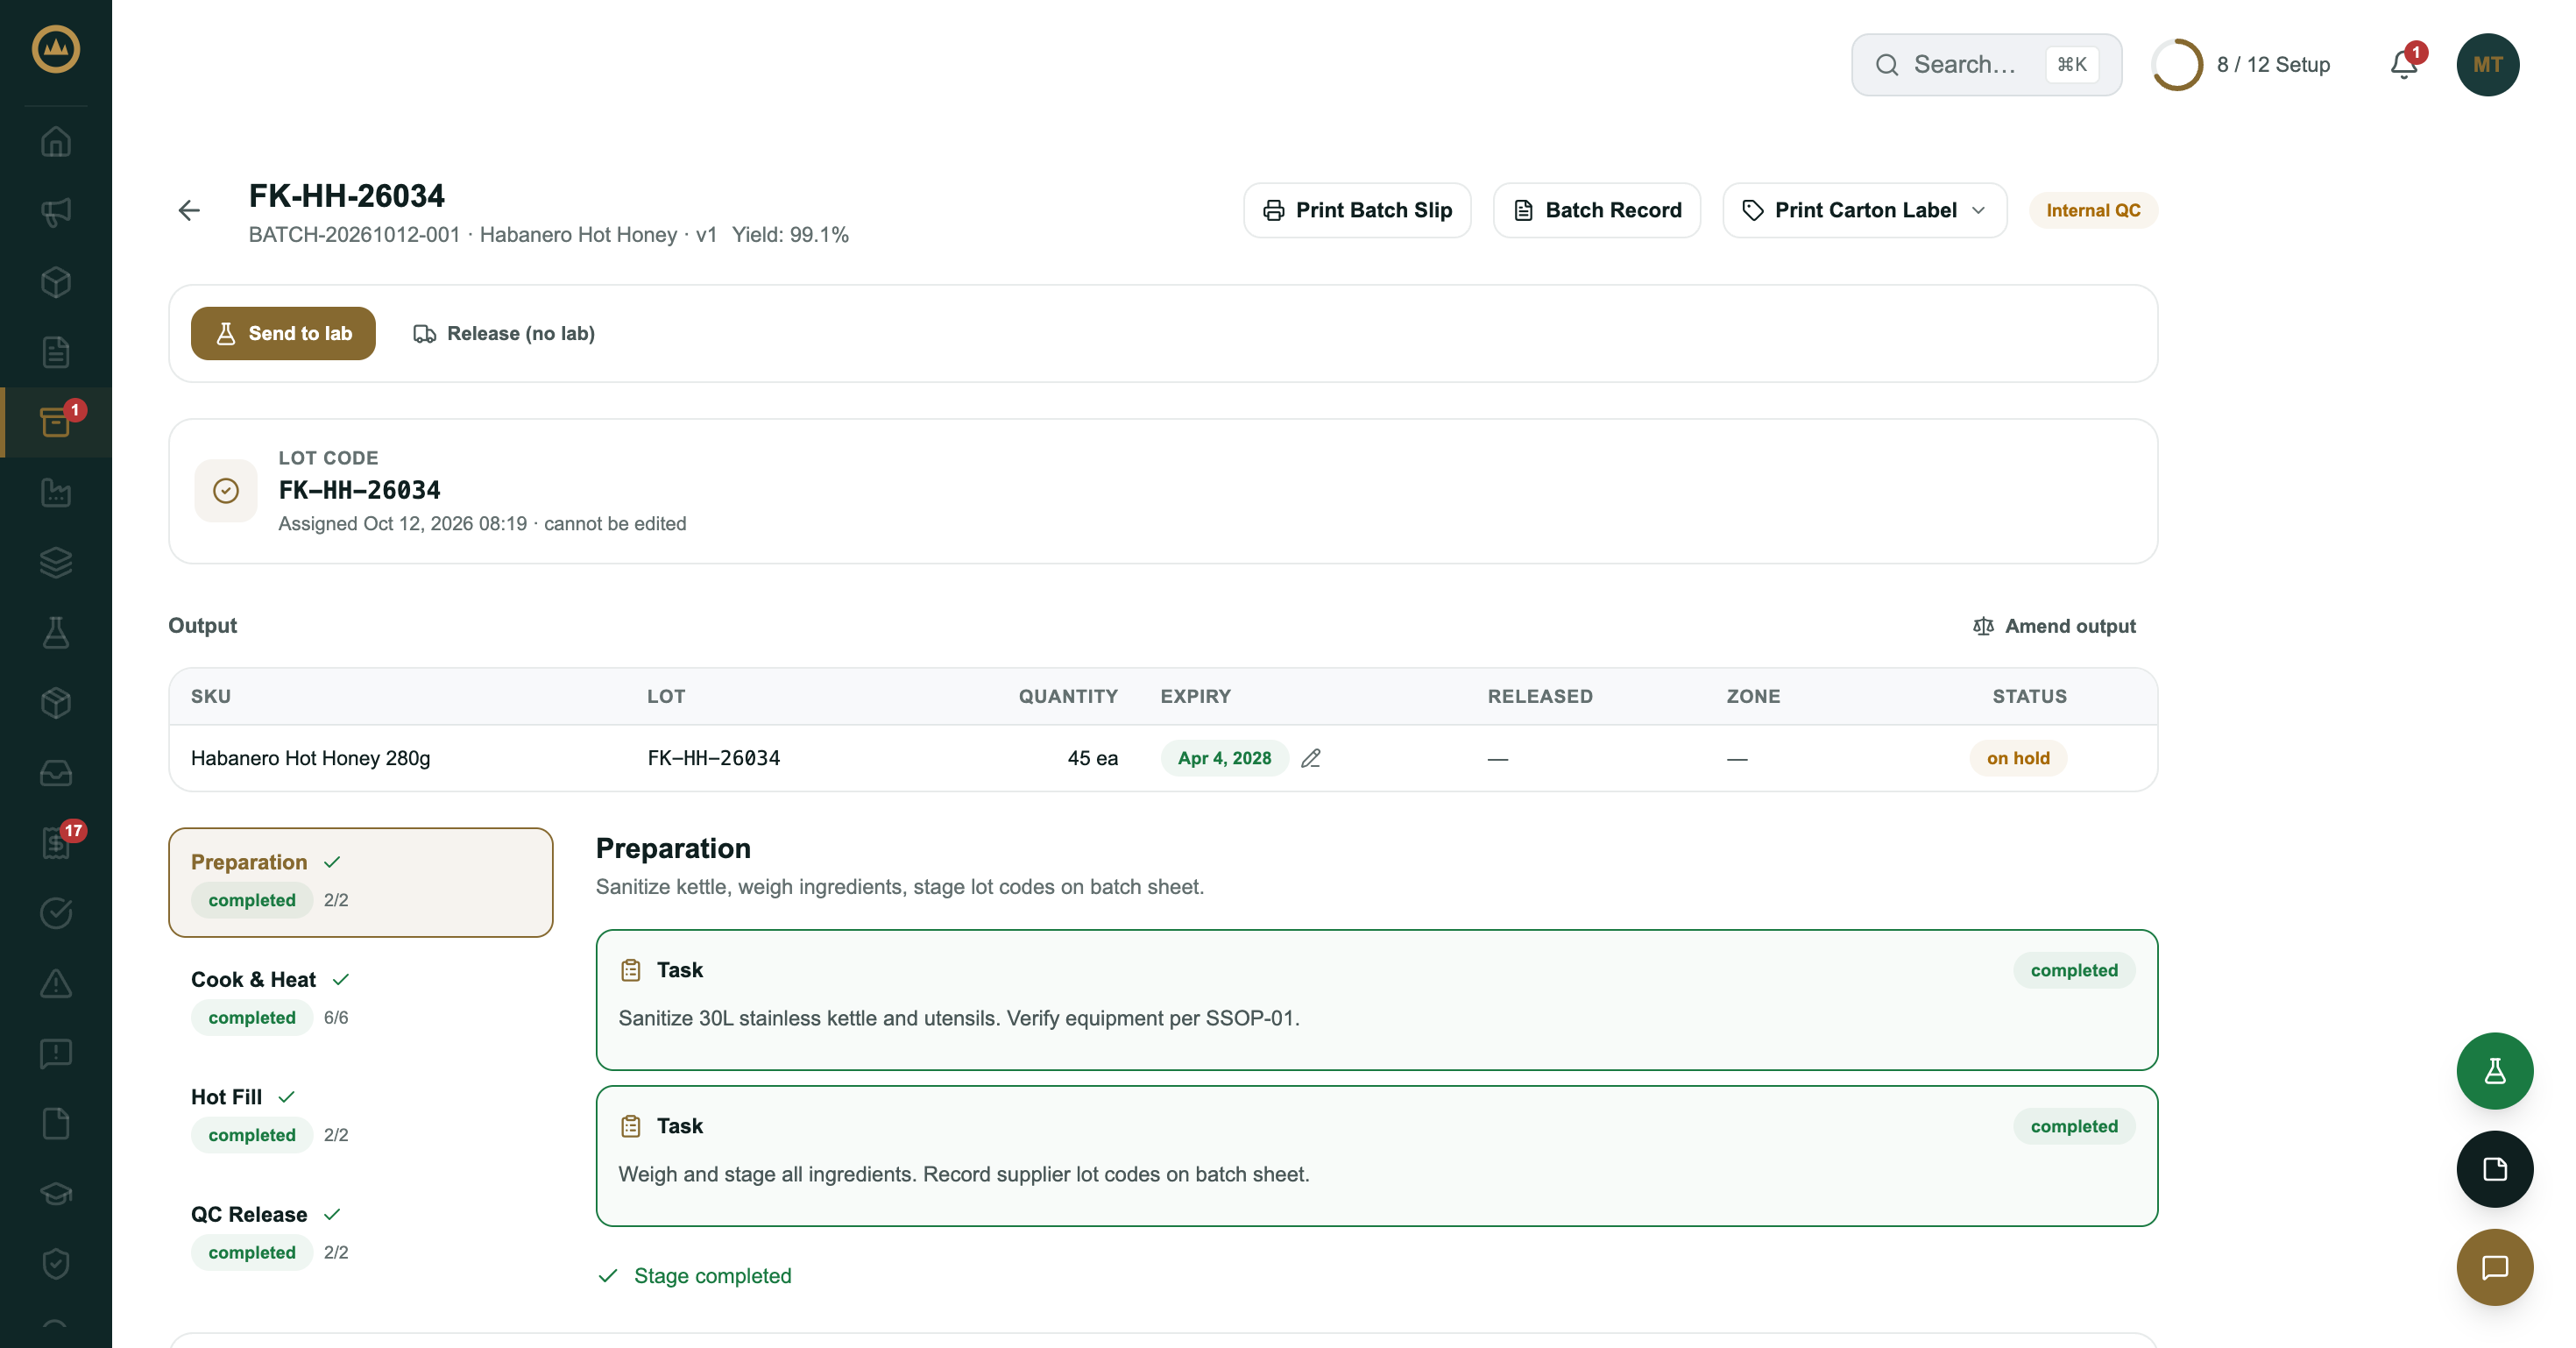Image resolution: width=2576 pixels, height=1348 pixels.
Task: Click the Send to lab button
Action: pos(283,333)
